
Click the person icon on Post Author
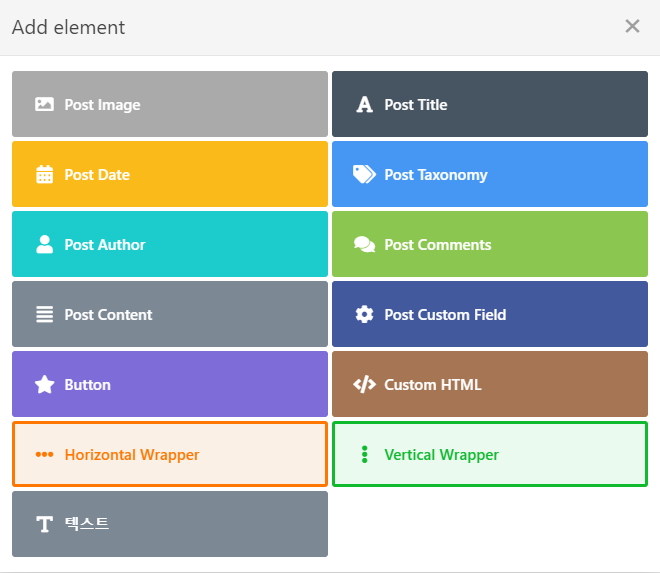(44, 244)
